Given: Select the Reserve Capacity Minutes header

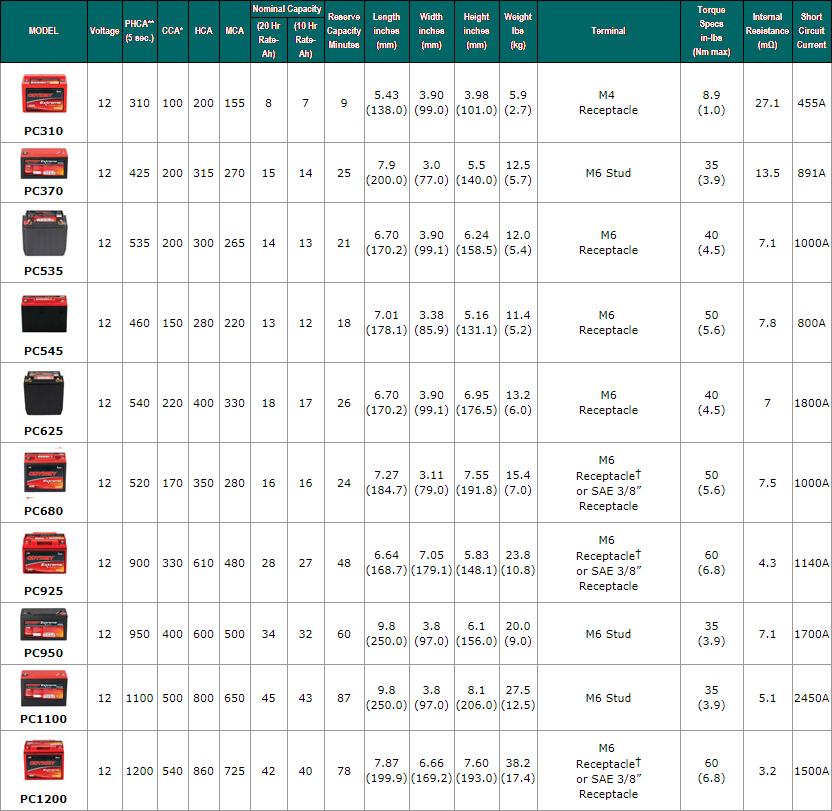Looking at the screenshot, I should 344,31.
